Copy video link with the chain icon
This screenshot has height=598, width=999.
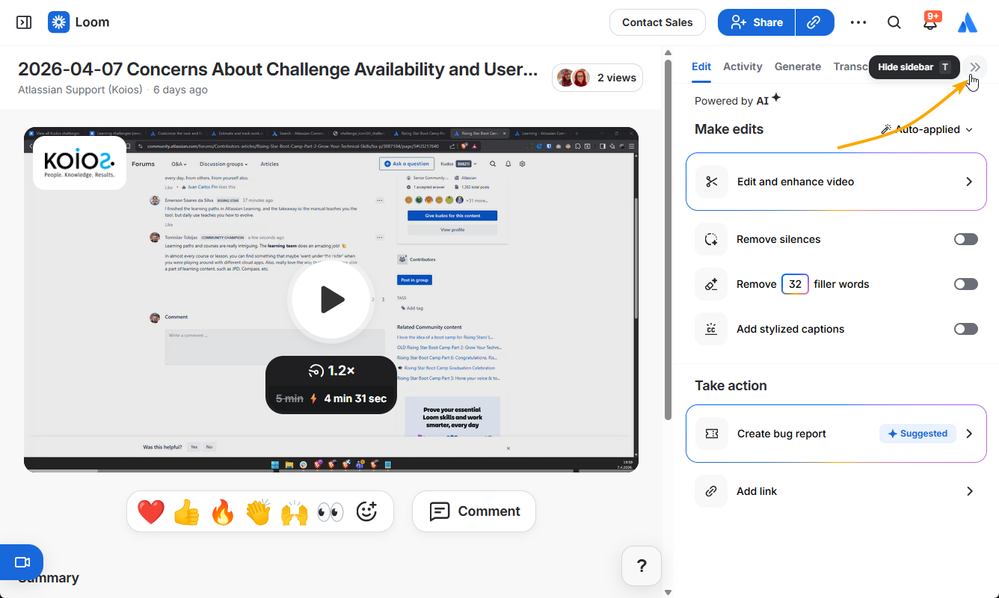[x=814, y=22]
